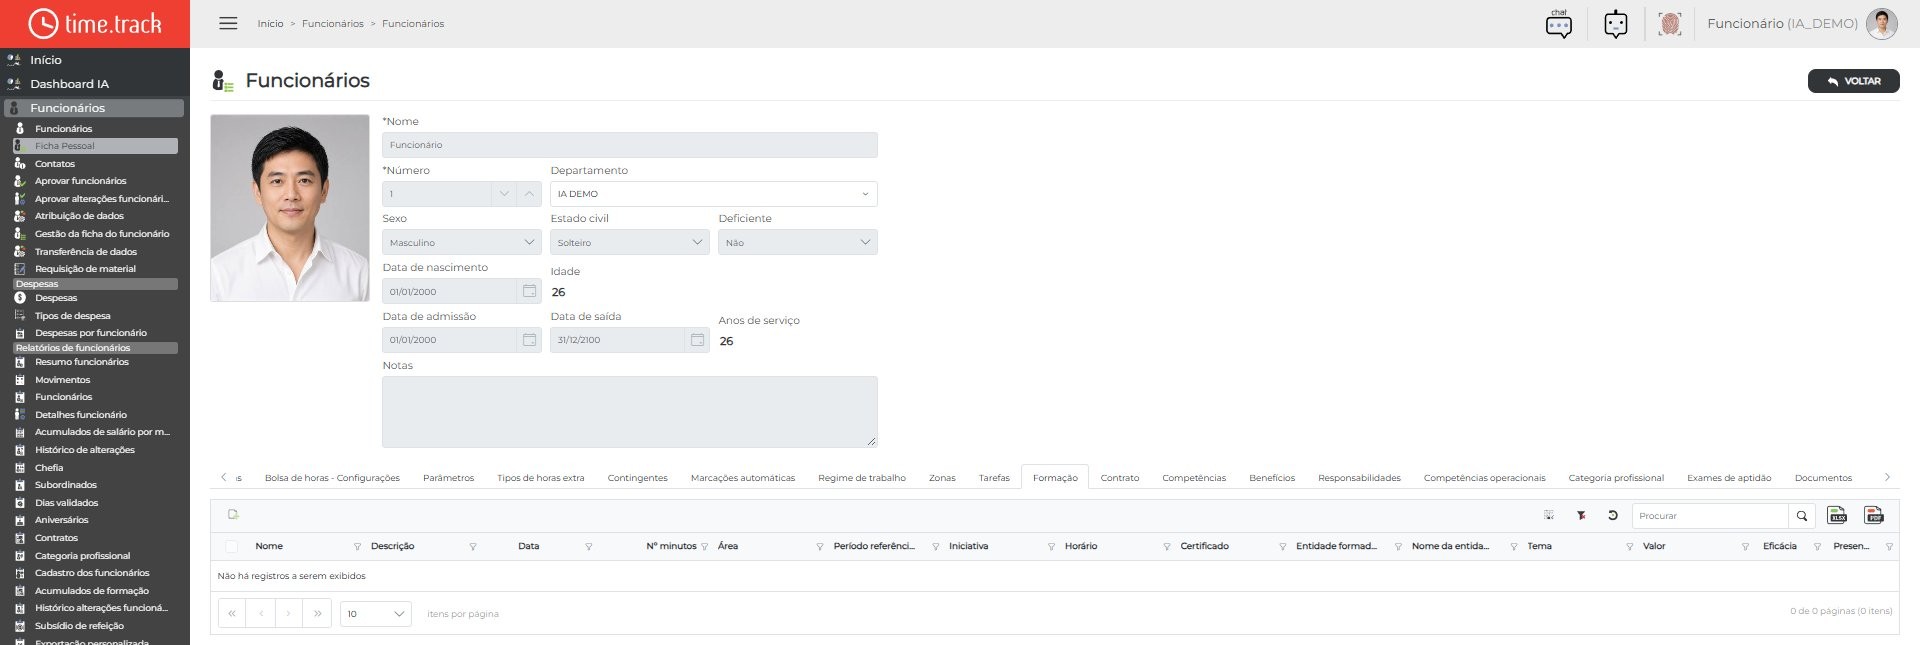Viewport: 1920px width, 645px height.
Task: Go to the last page of the grid
Action: 317,613
